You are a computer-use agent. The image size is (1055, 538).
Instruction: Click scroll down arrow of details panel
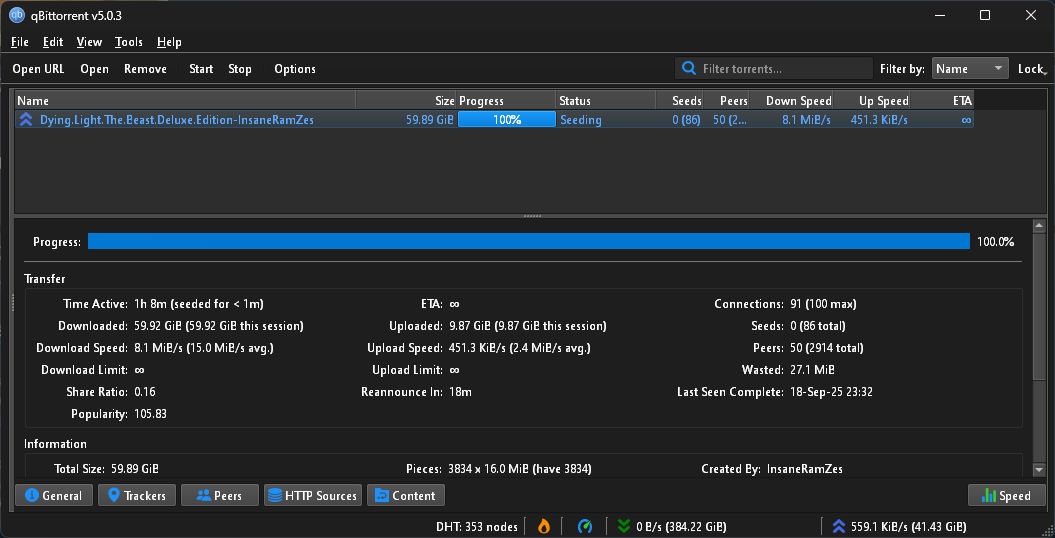click(1039, 469)
